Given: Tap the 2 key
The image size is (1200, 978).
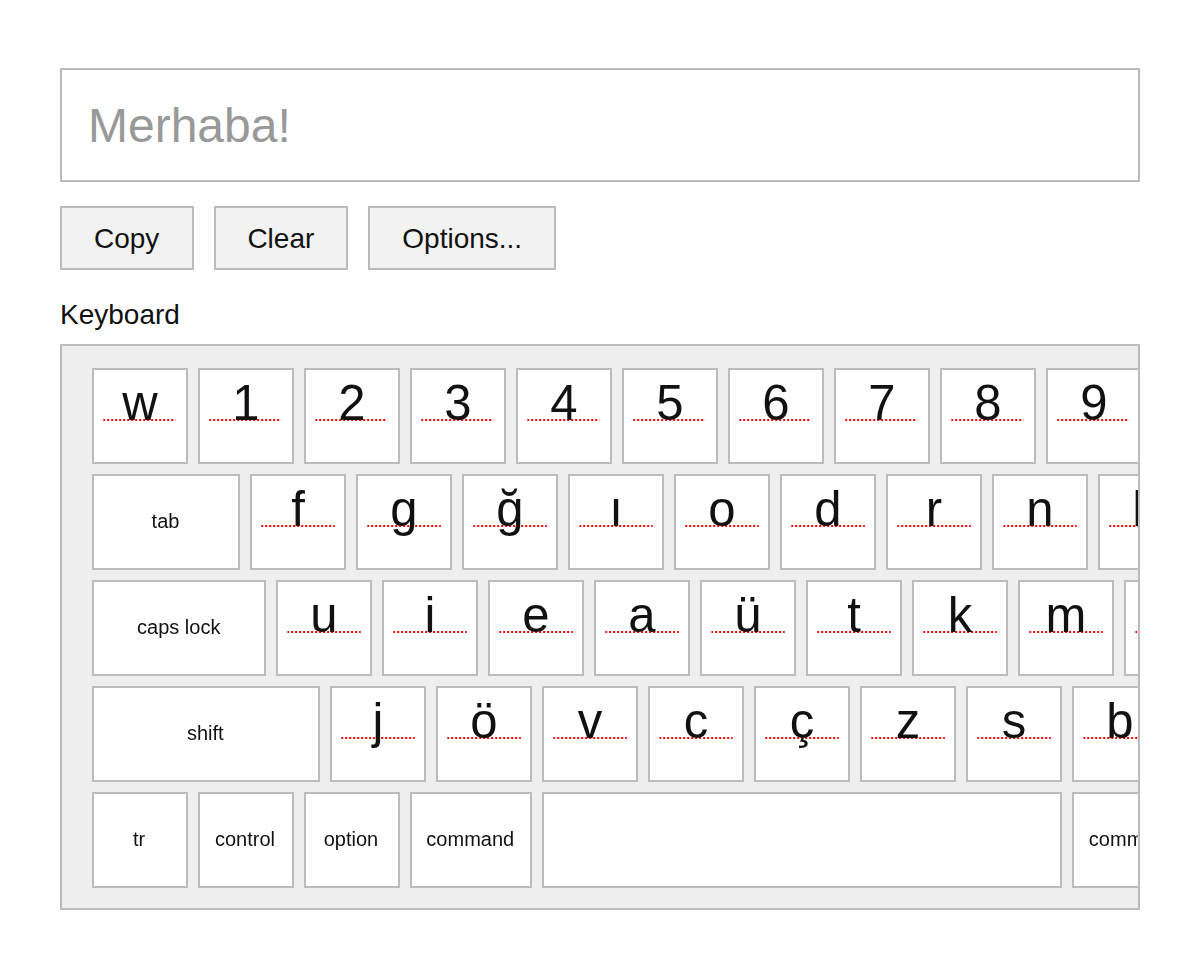Looking at the screenshot, I should (x=352, y=416).
